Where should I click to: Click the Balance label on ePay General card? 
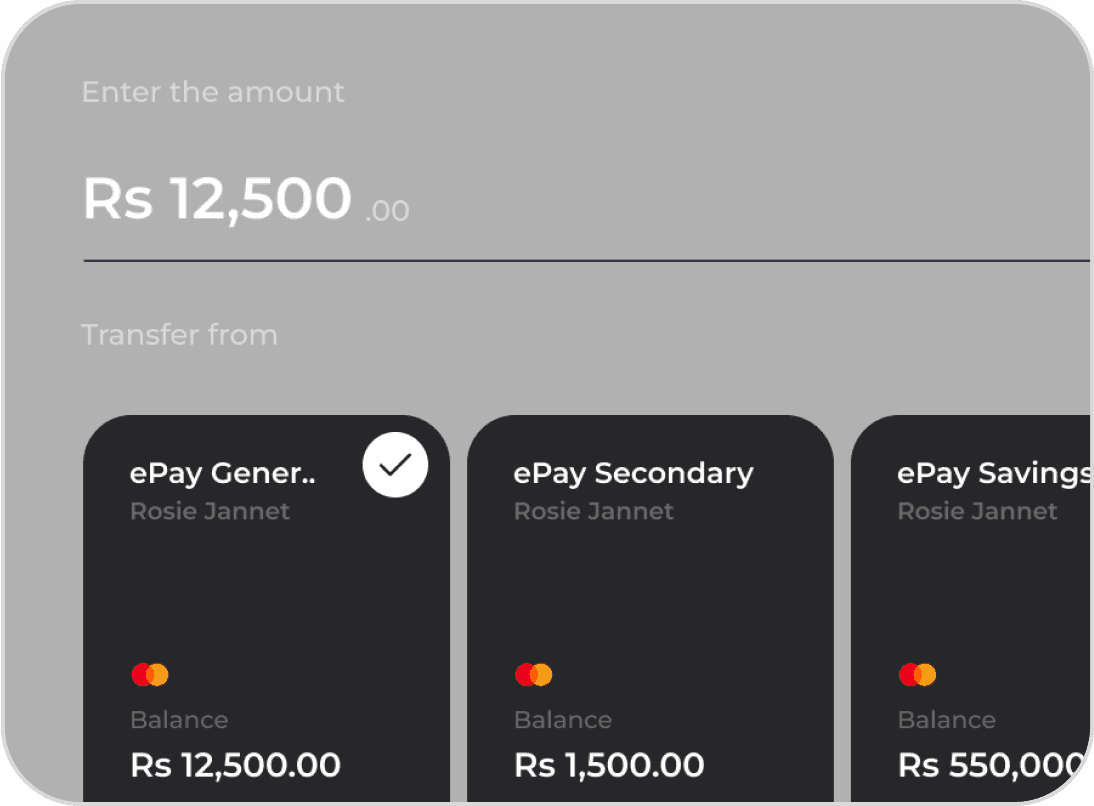click(x=179, y=720)
